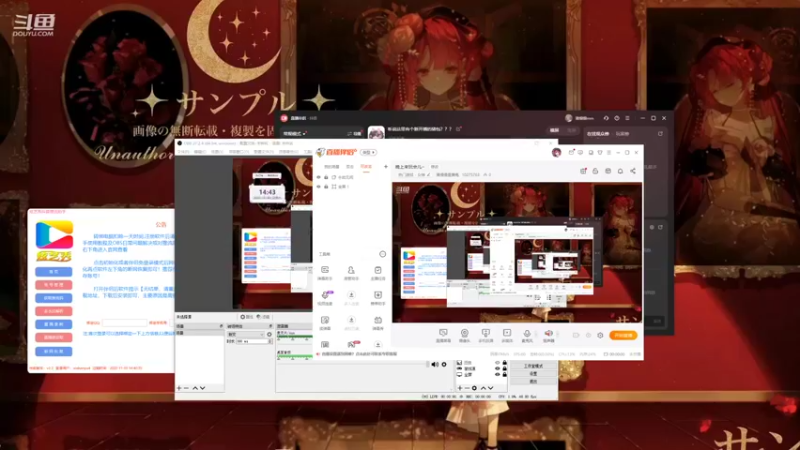The image size is (800, 450).
Task: Click the bottom blue pill button in the left helper window
Action: [x=54, y=351]
